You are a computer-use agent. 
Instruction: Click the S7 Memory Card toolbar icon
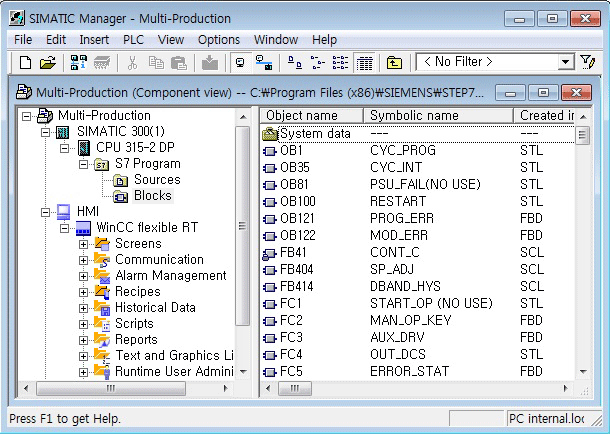(x=102, y=62)
